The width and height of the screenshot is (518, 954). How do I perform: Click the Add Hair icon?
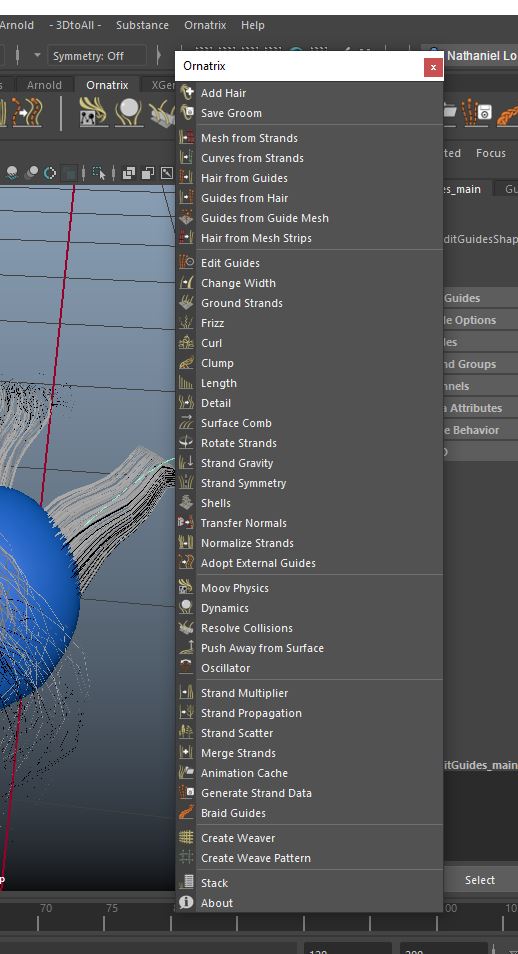tap(186, 92)
